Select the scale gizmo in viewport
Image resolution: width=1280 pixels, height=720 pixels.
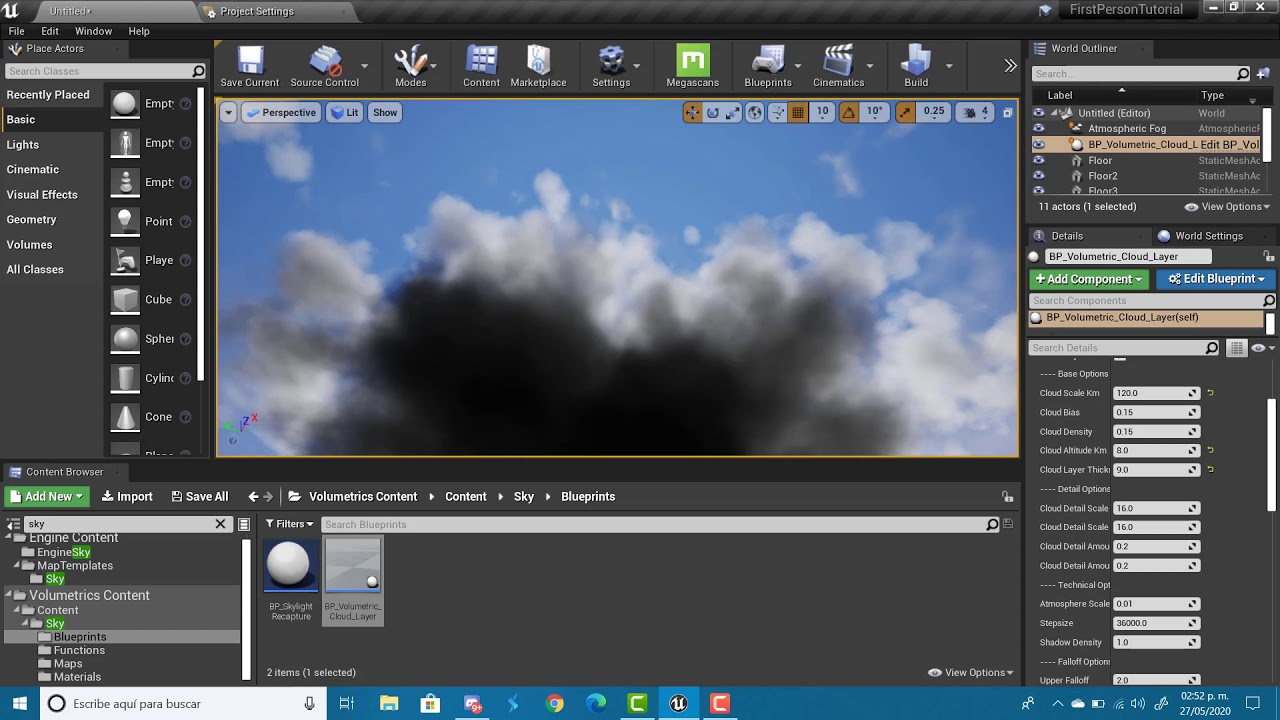pos(733,112)
